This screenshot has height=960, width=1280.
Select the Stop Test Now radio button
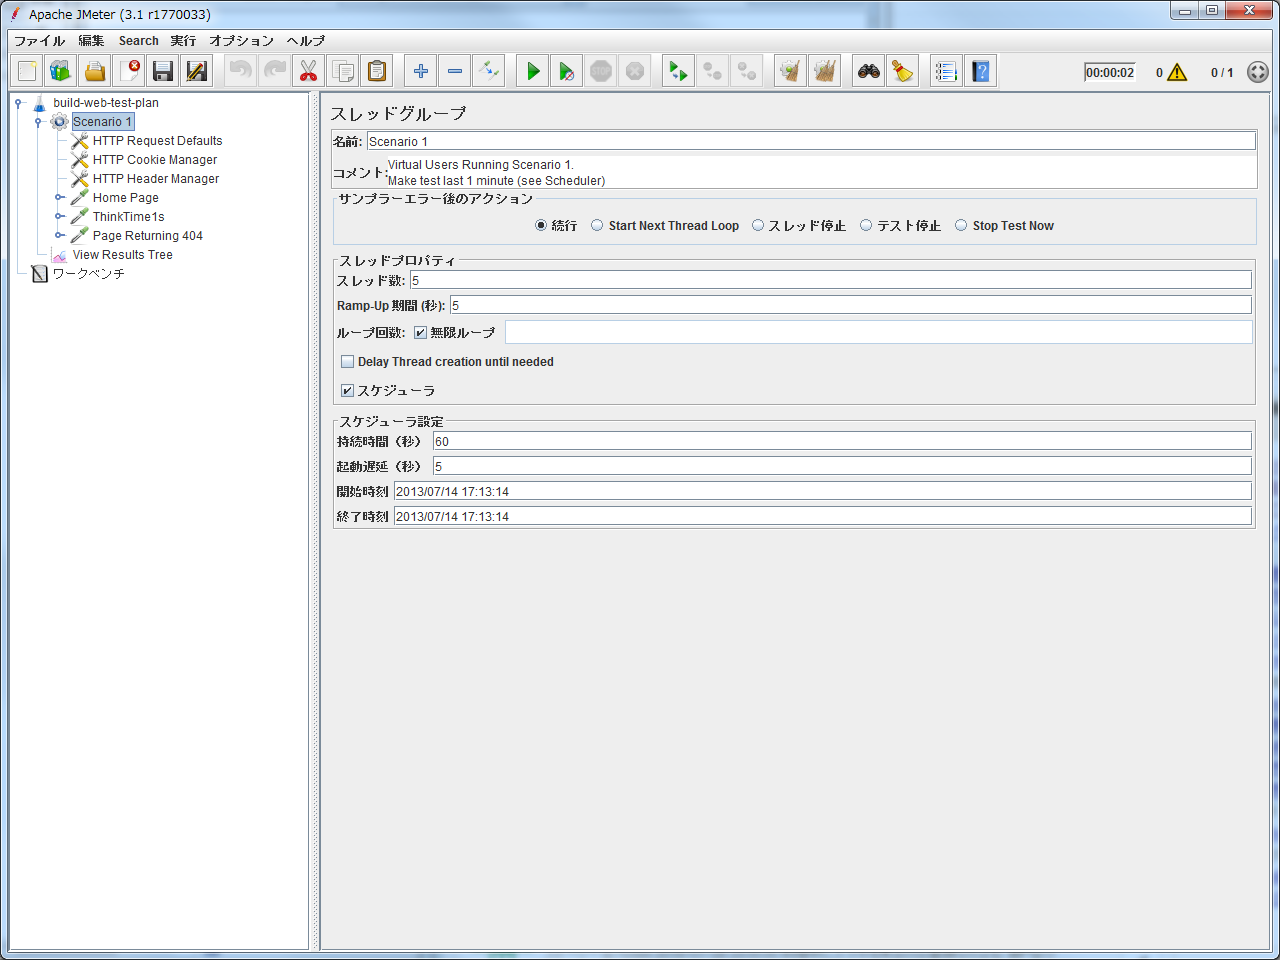tap(961, 226)
